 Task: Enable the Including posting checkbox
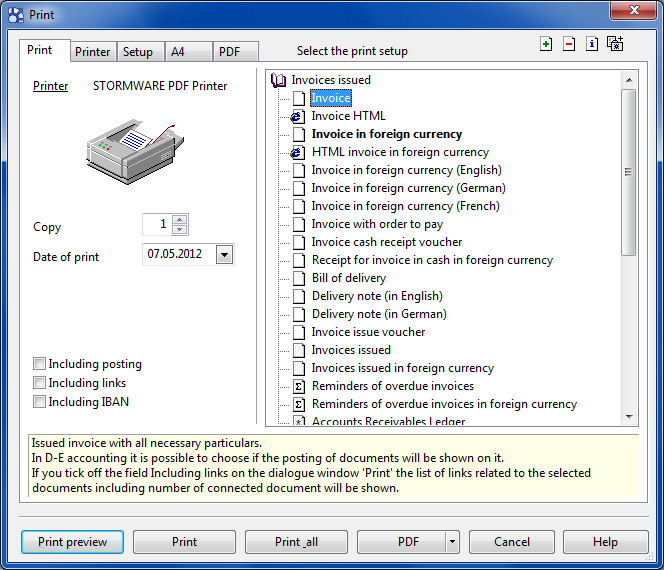[x=40, y=364]
